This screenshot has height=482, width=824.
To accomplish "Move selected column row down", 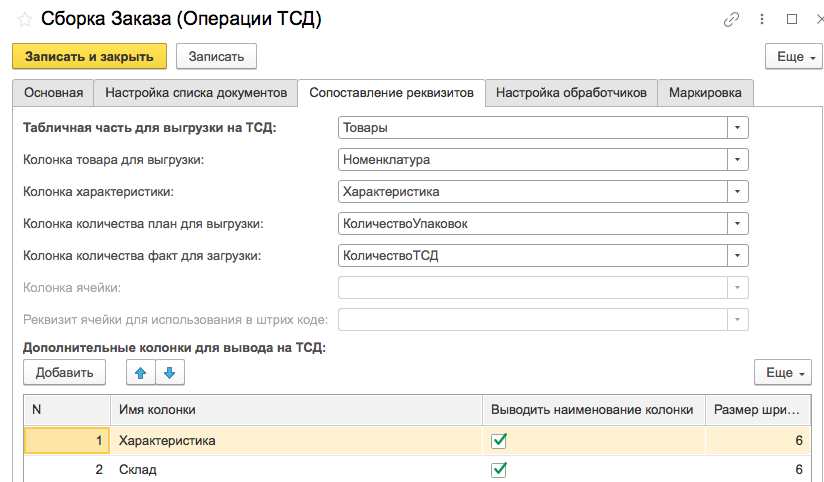I will click(170, 373).
